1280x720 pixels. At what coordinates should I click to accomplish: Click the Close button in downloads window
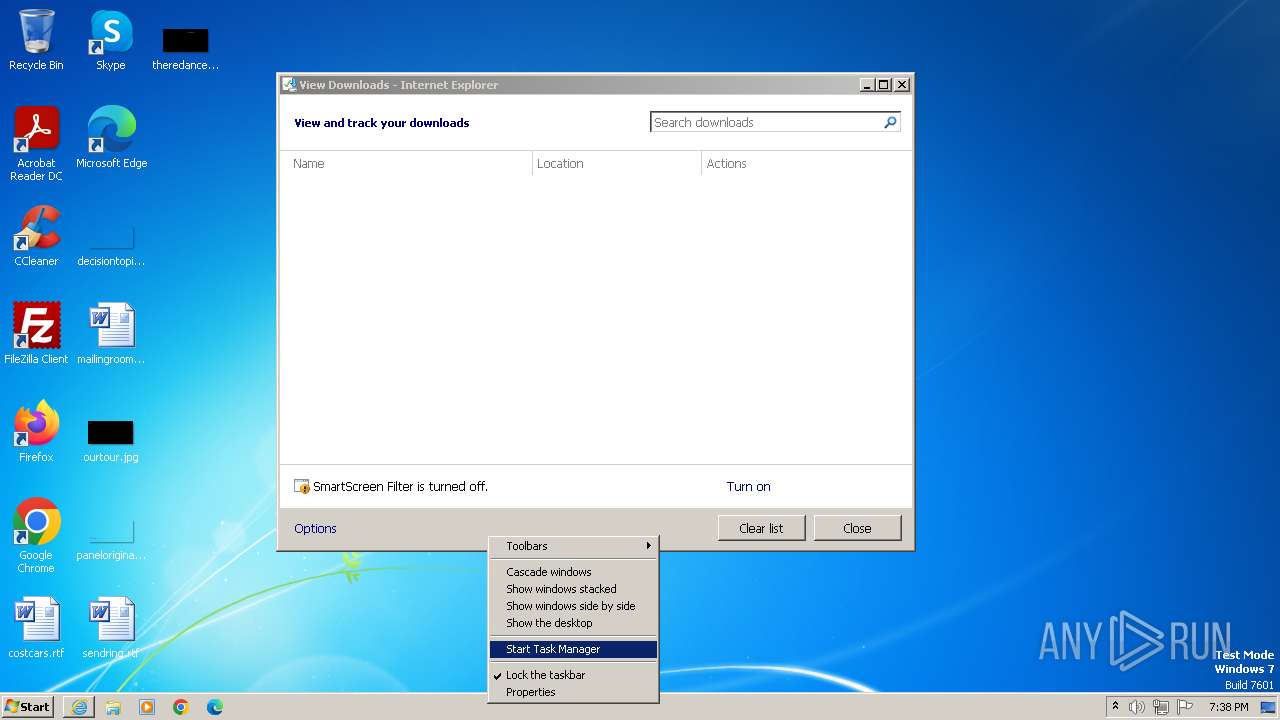(x=857, y=528)
